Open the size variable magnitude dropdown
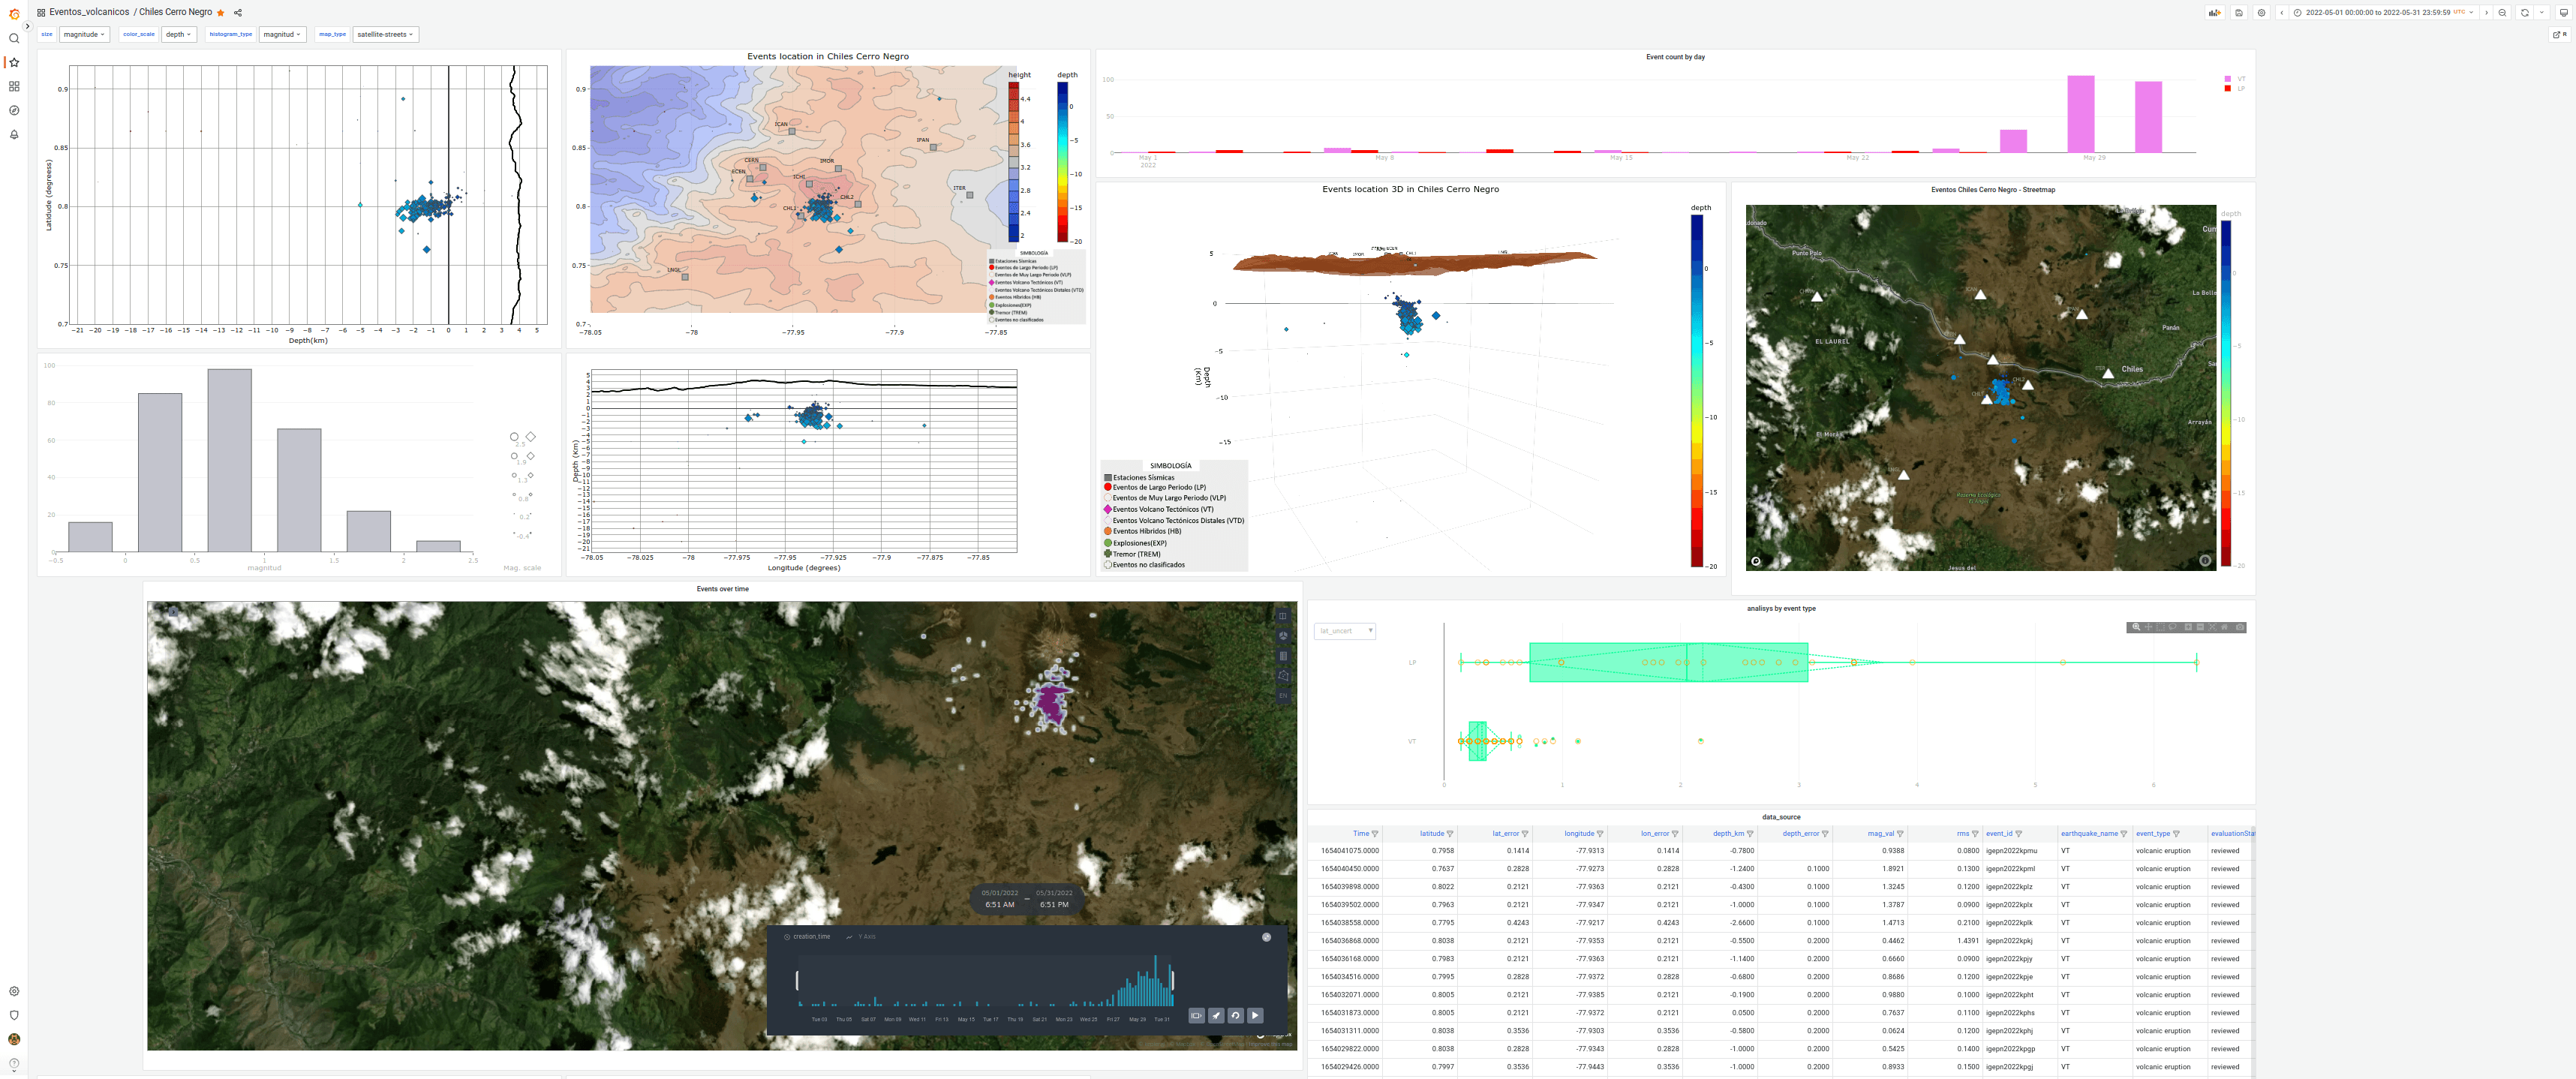 coord(83,33)
